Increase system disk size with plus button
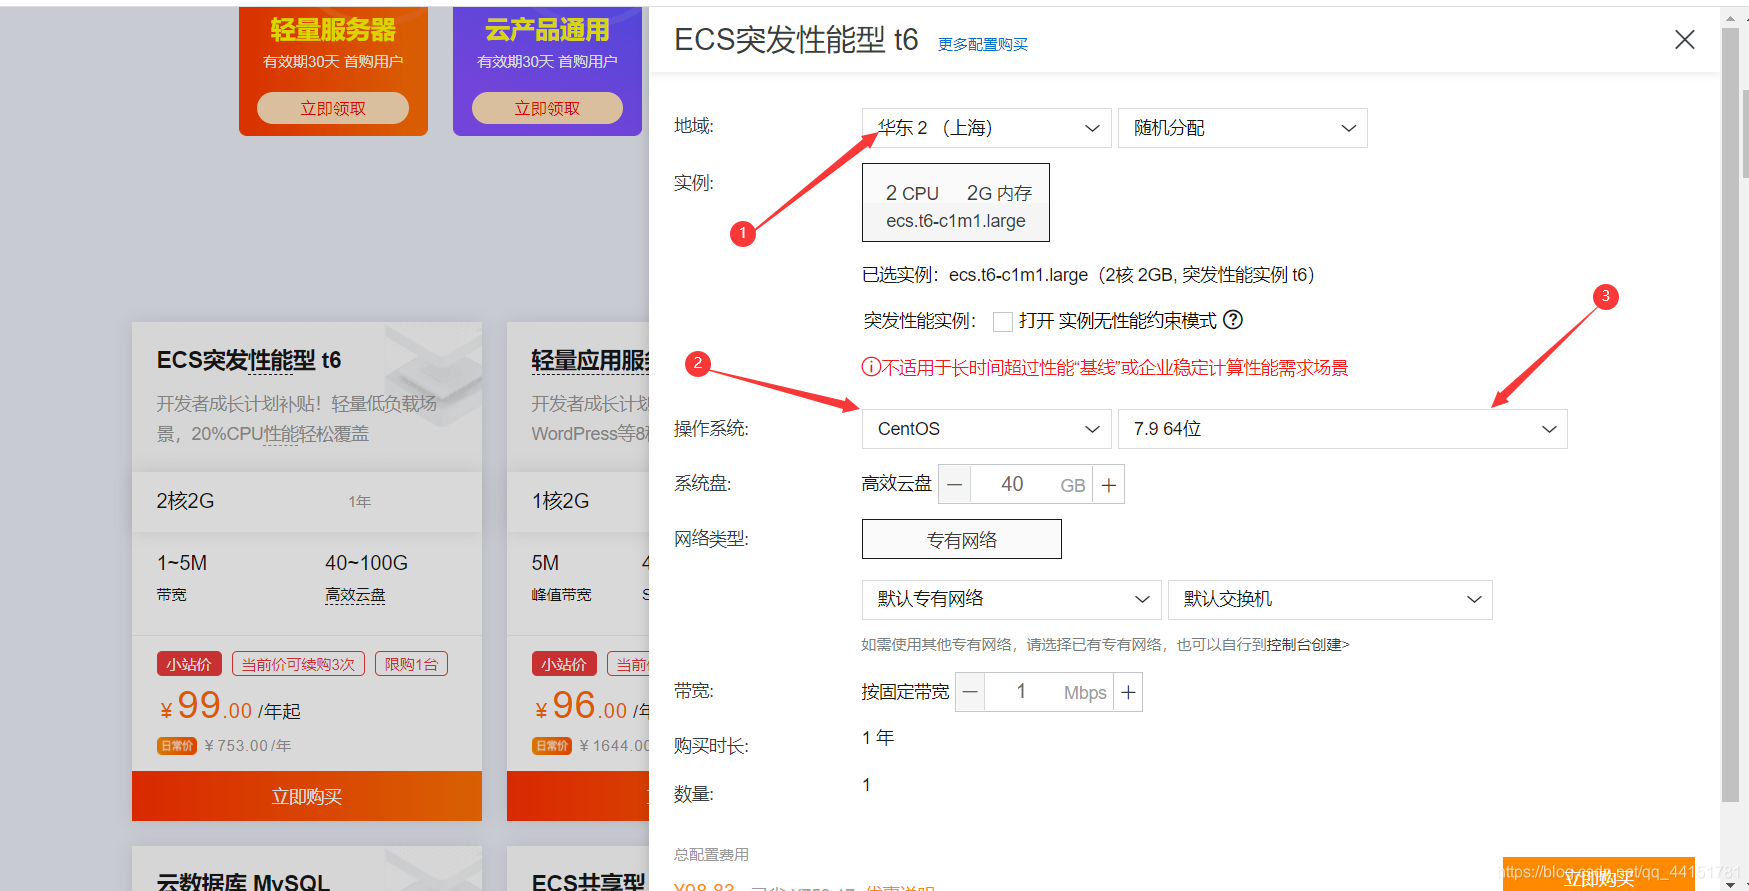 [x=1108, y=484]
